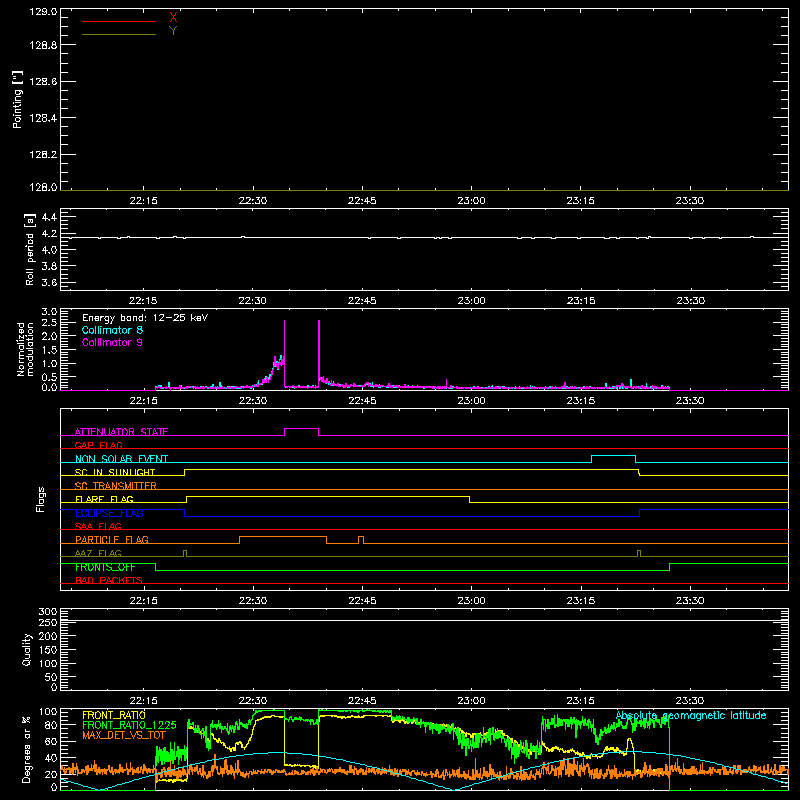
Task: Click the 4.4 tick on Roll period axis
Action: (49, 217)
